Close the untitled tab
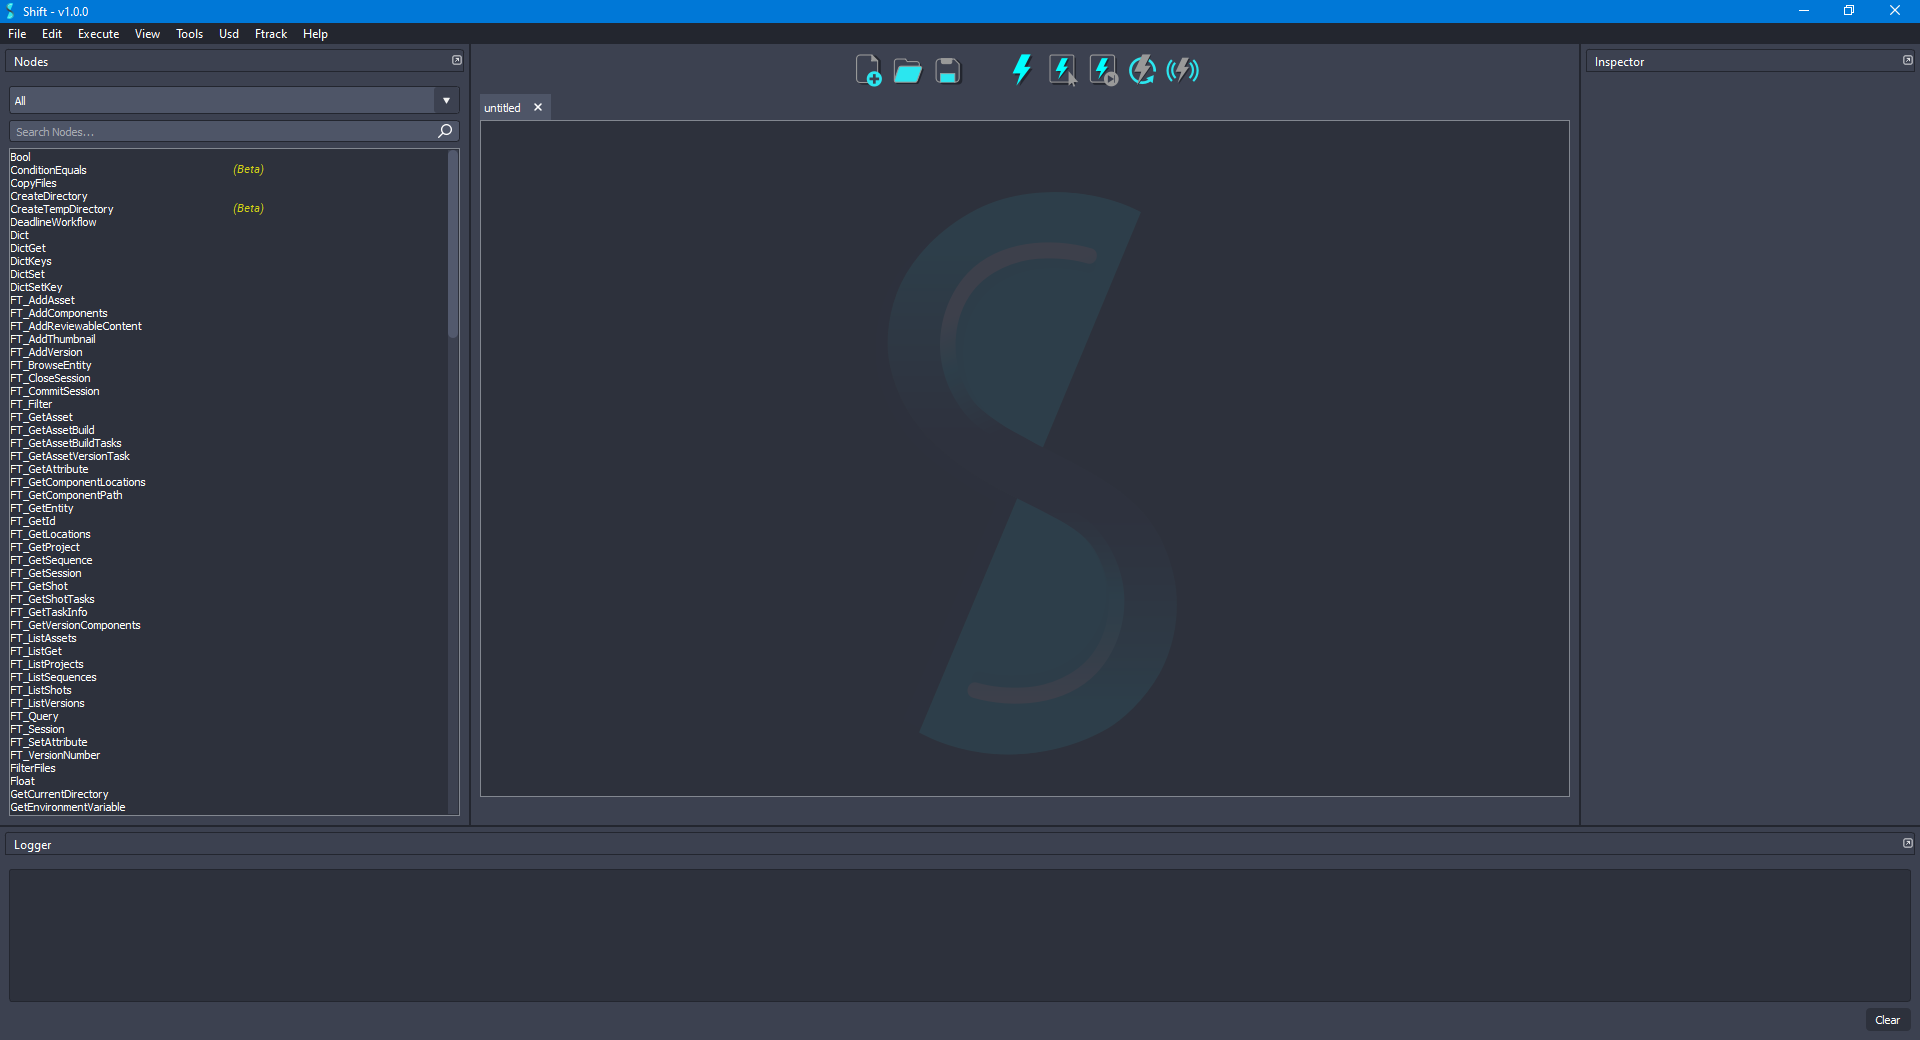1920x1040 pixels. click(537, 107)
